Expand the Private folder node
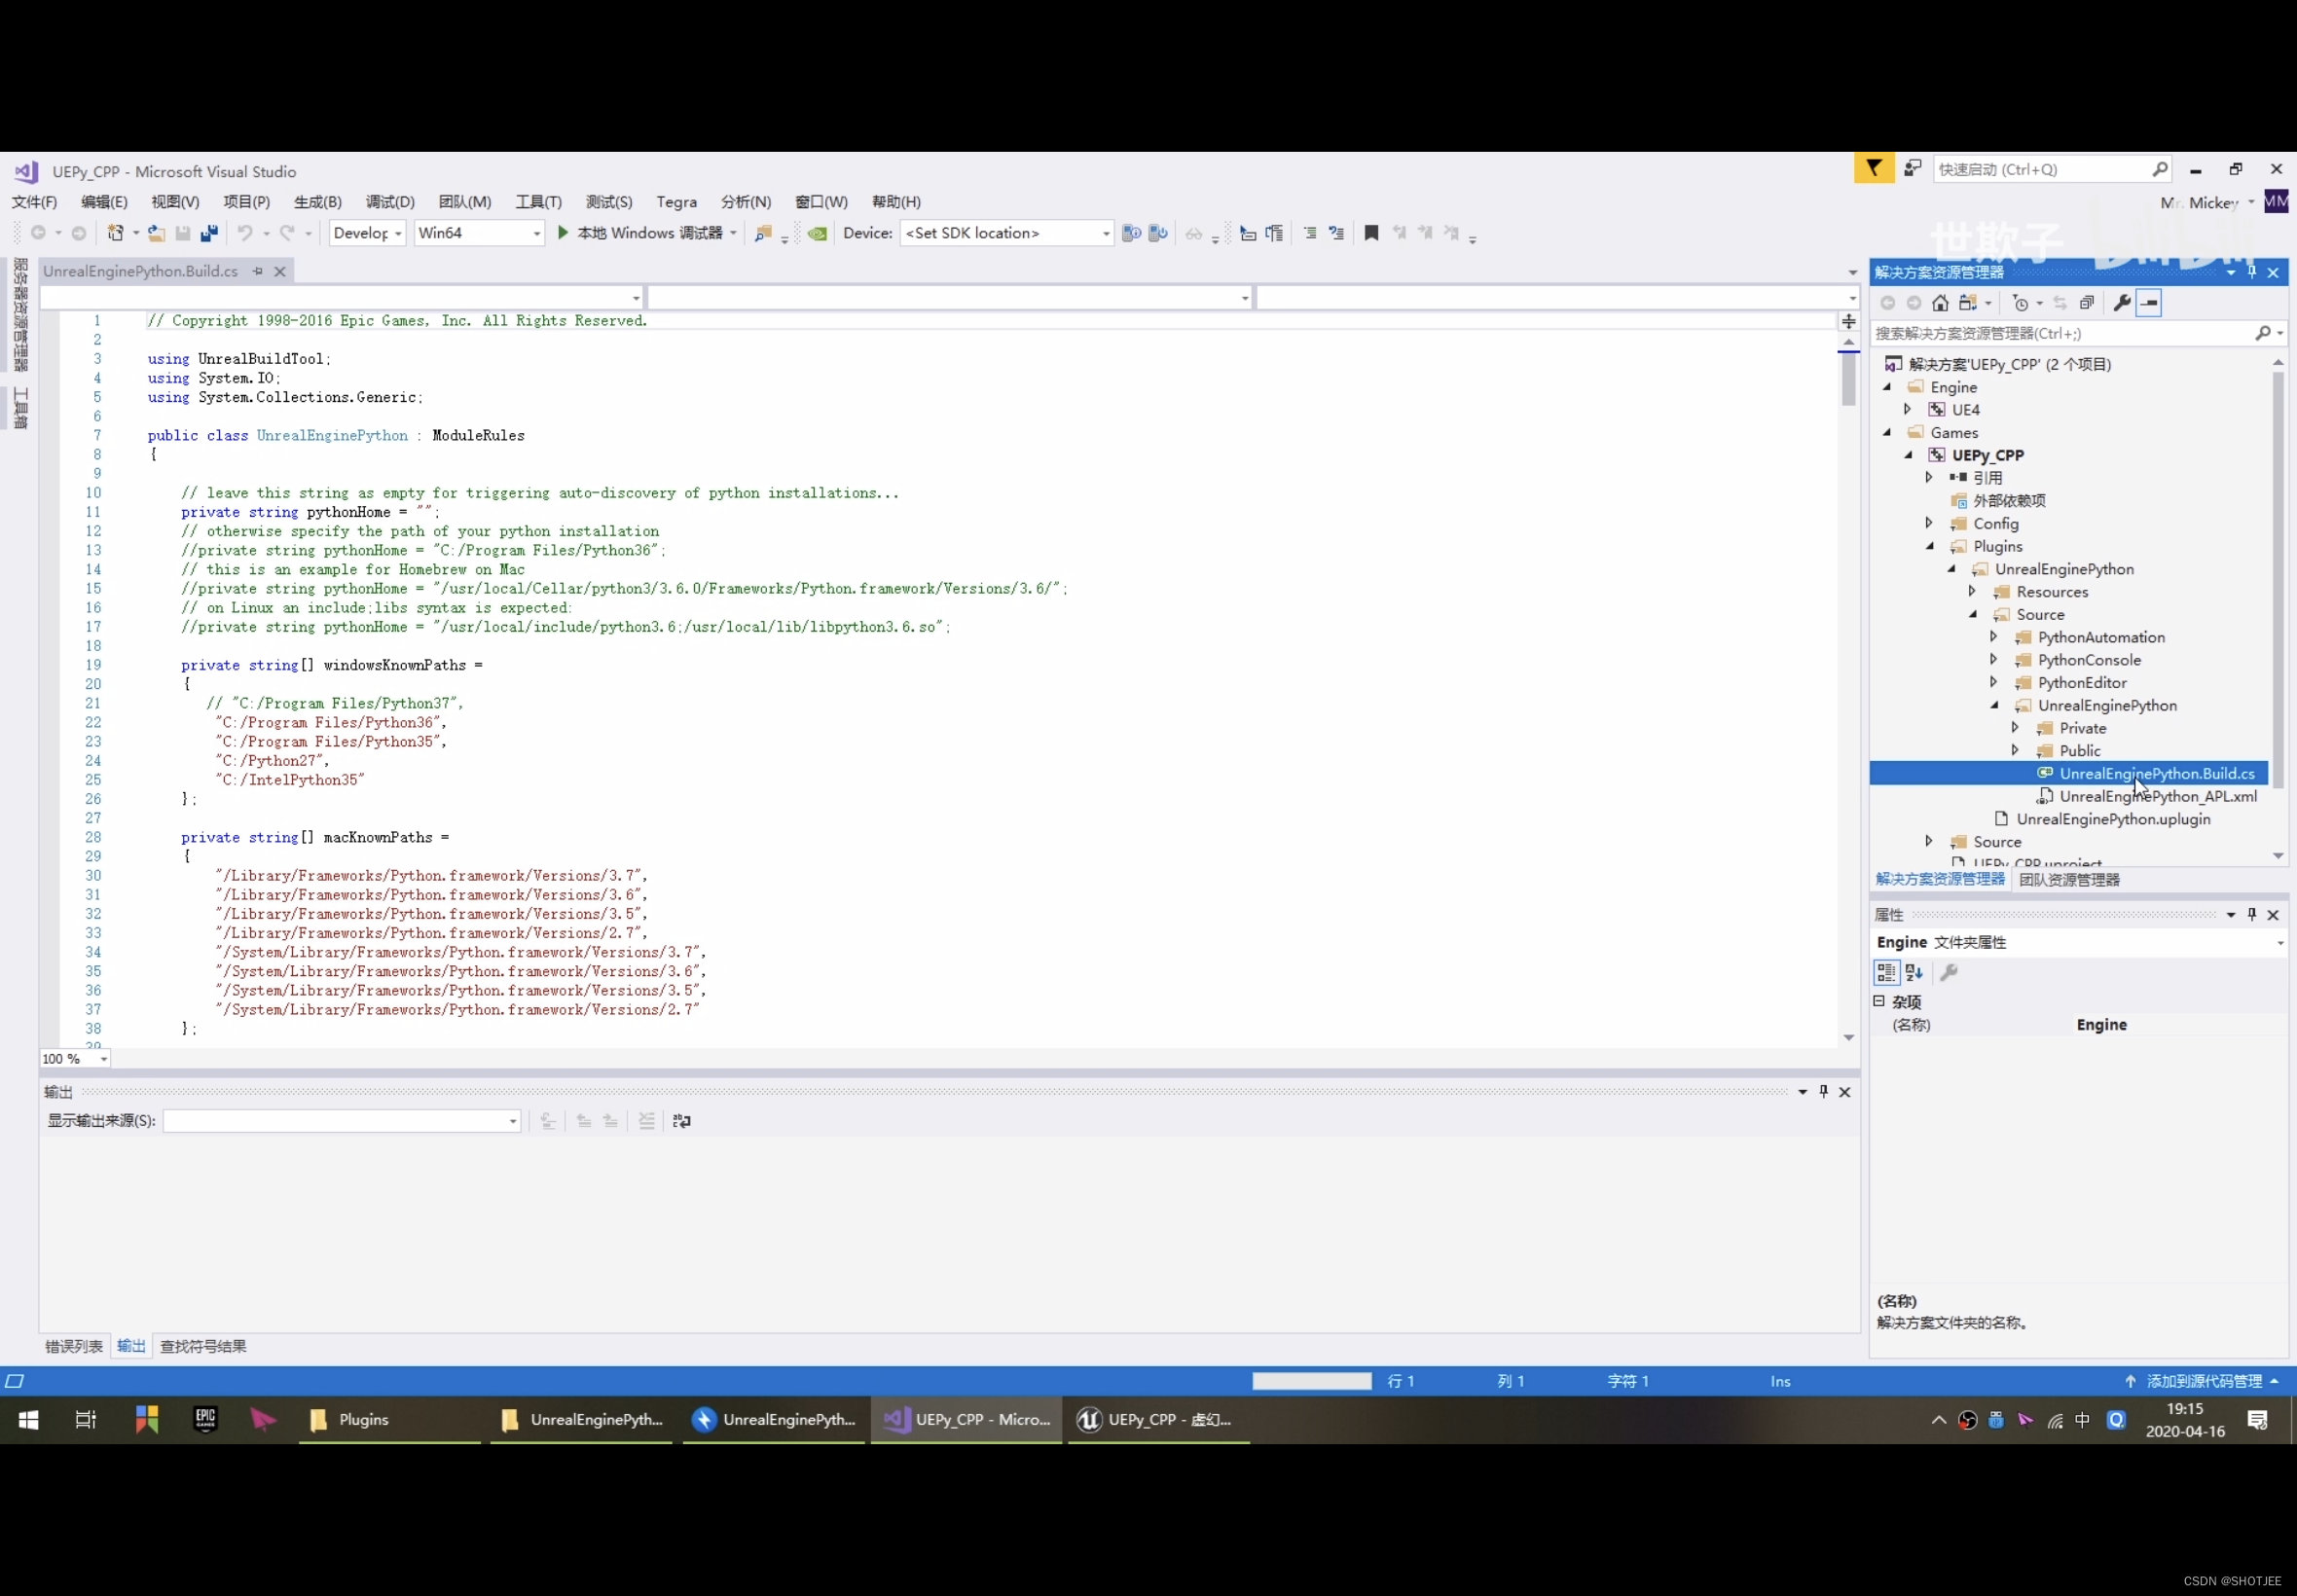Screen dimensions: 2297x1596 tap(2015, 728)
